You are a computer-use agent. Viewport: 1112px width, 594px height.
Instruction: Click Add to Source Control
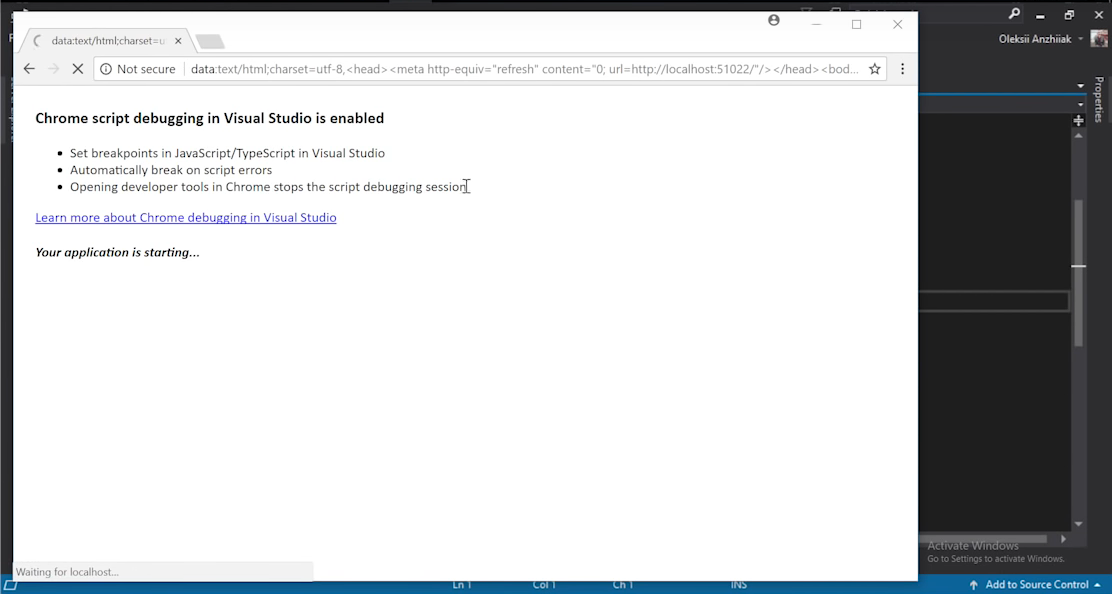tap(1037, 585)
